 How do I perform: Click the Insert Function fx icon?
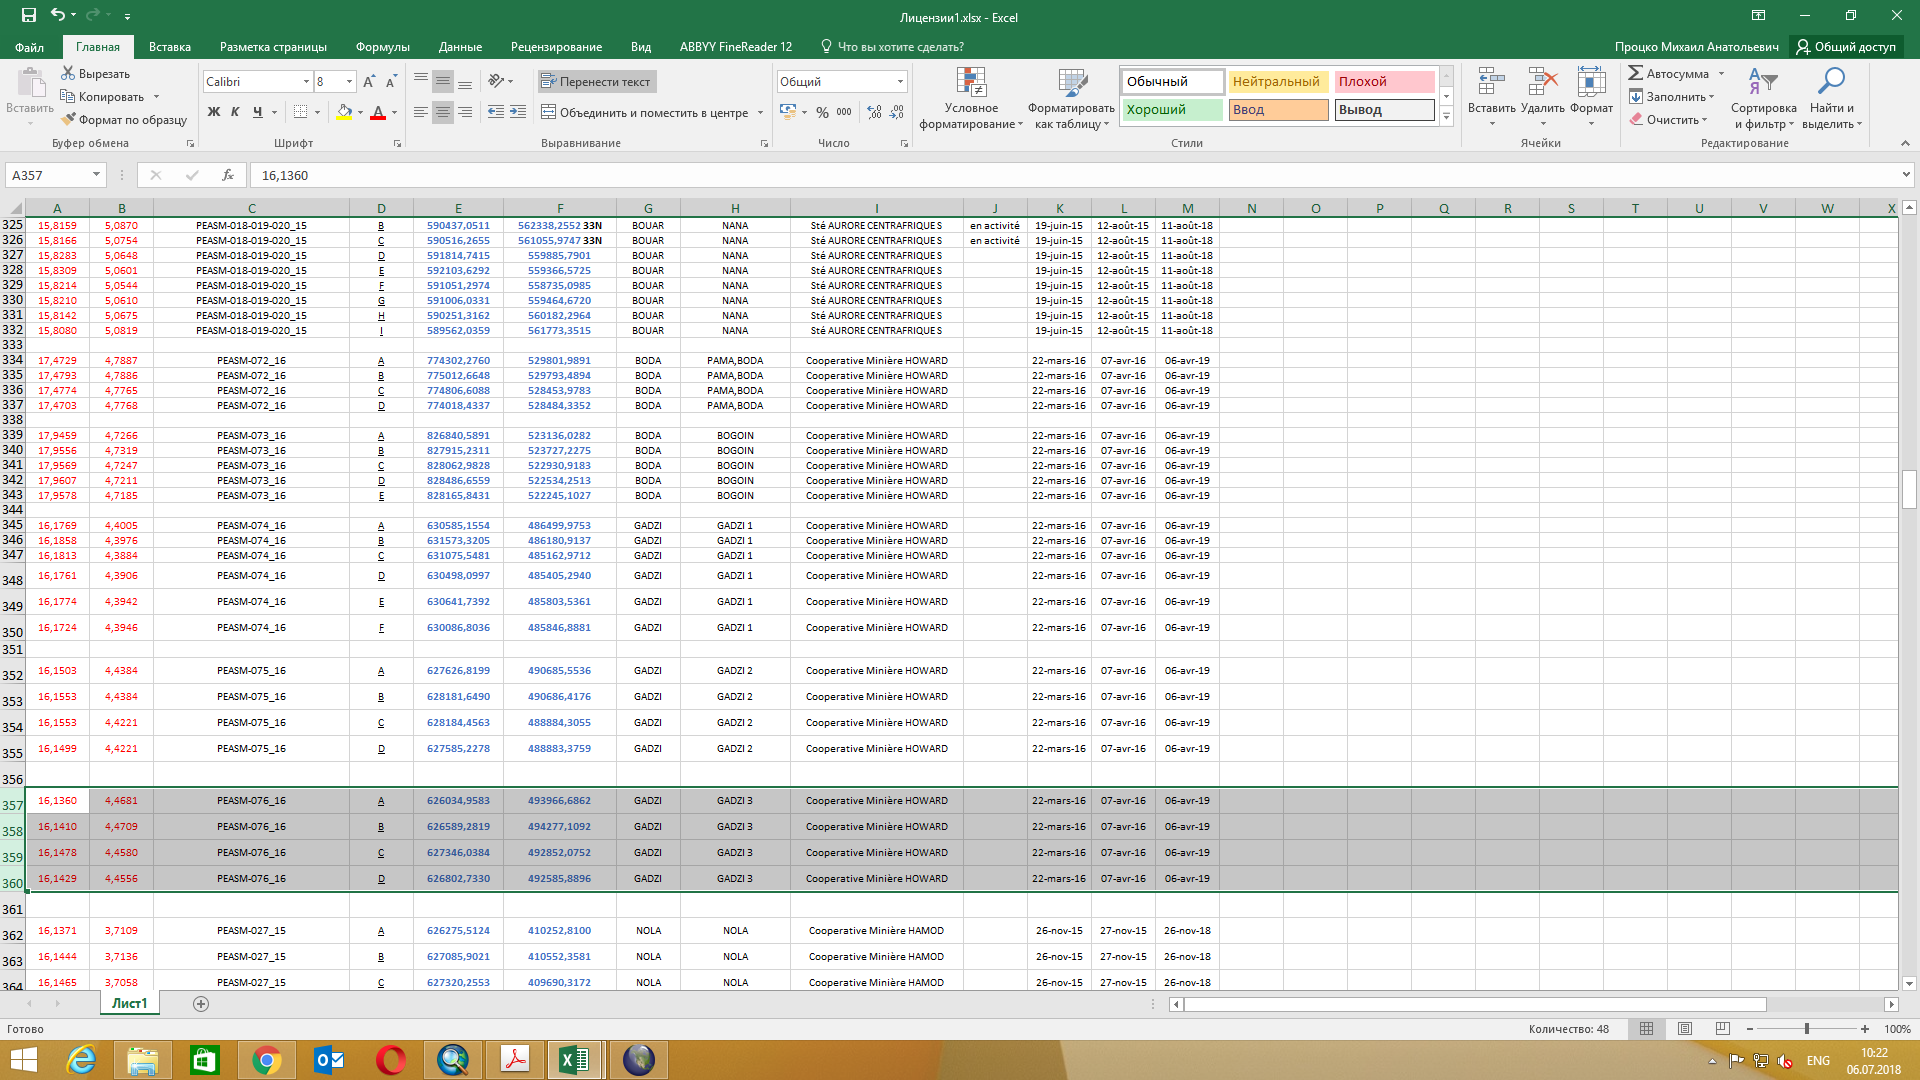pos(228,175)
